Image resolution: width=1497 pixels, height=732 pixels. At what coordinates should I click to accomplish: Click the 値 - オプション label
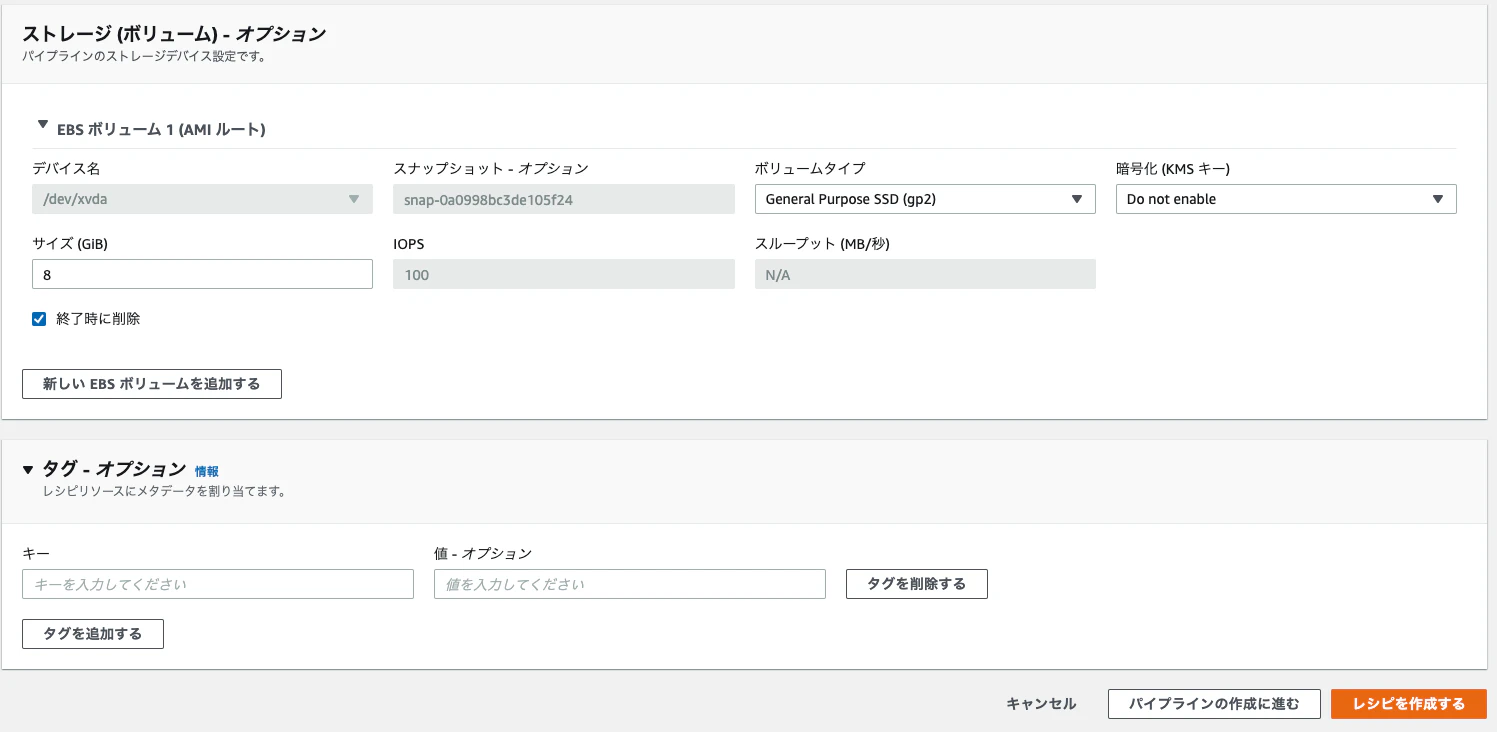tap(483, 553)
